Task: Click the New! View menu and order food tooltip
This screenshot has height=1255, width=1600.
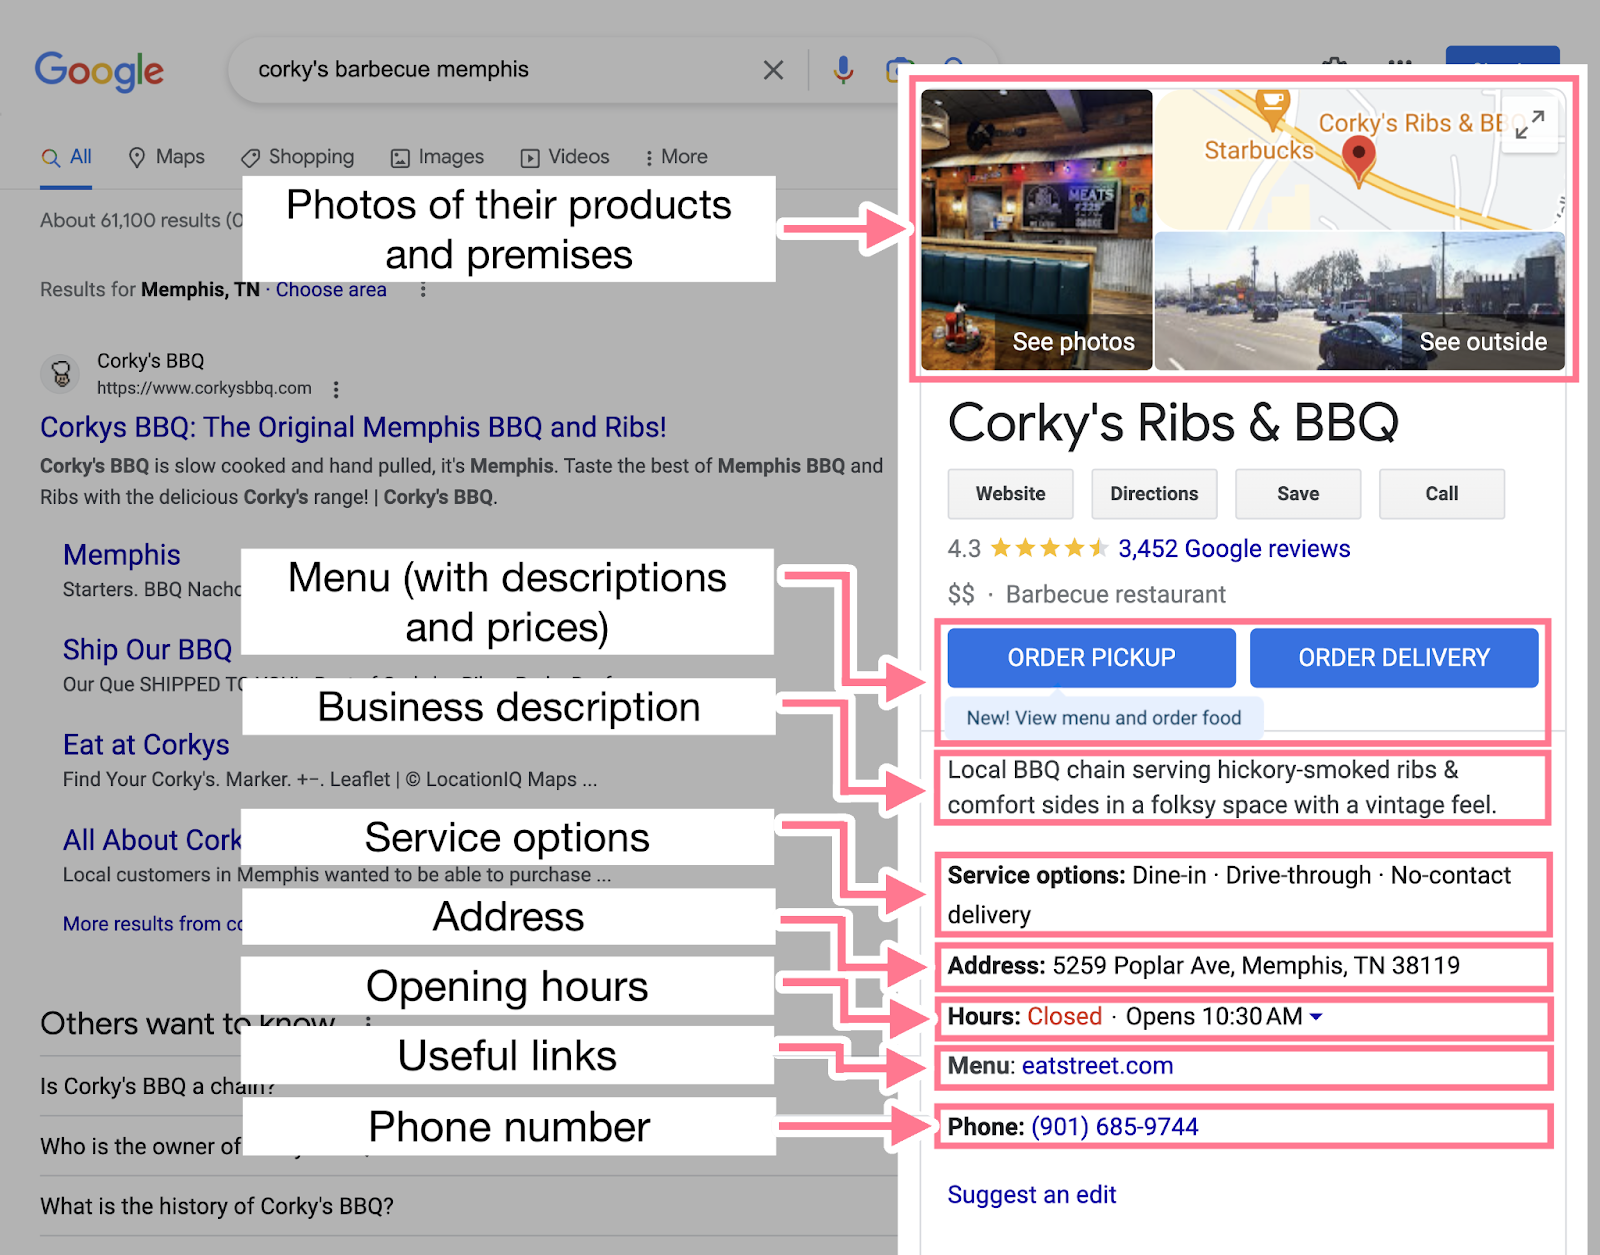Action: (x=1104, y=718)
